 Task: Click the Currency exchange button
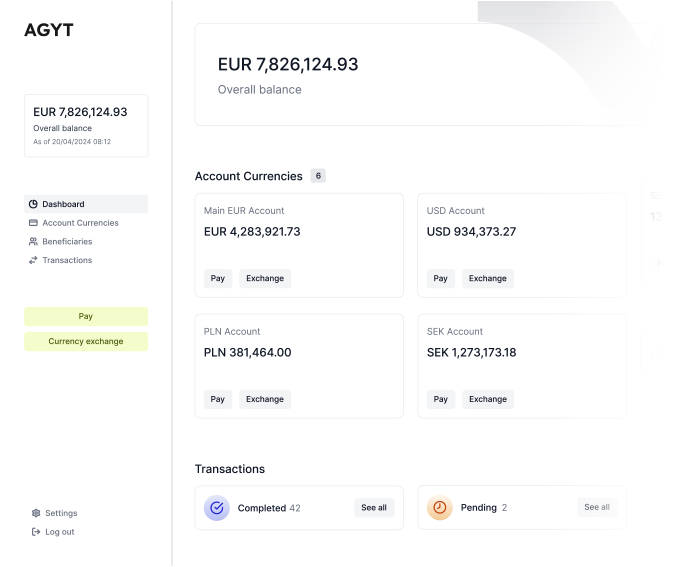pyautogui.click(x=86, y=341)
